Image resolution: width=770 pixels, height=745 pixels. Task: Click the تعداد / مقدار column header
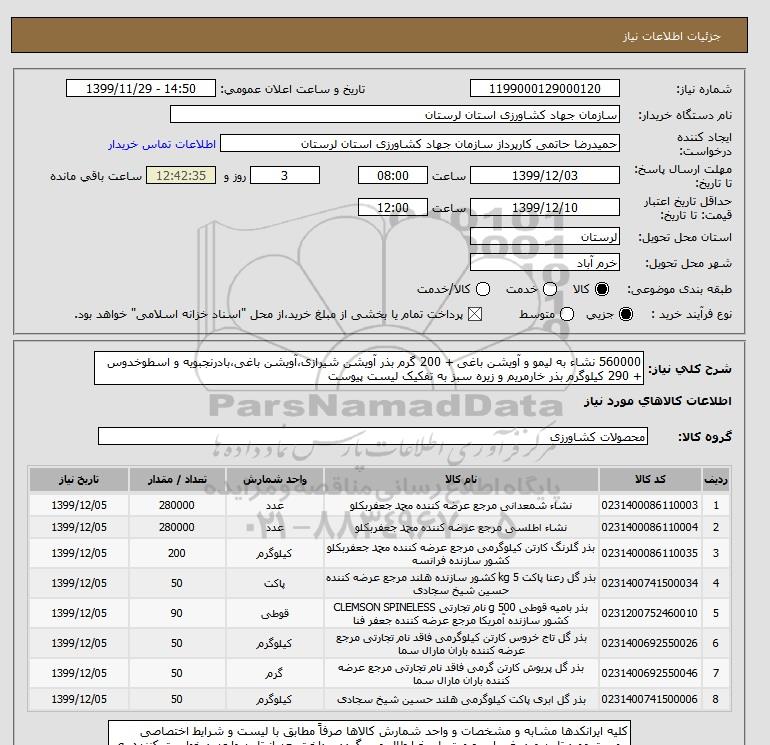pos(177,479)
